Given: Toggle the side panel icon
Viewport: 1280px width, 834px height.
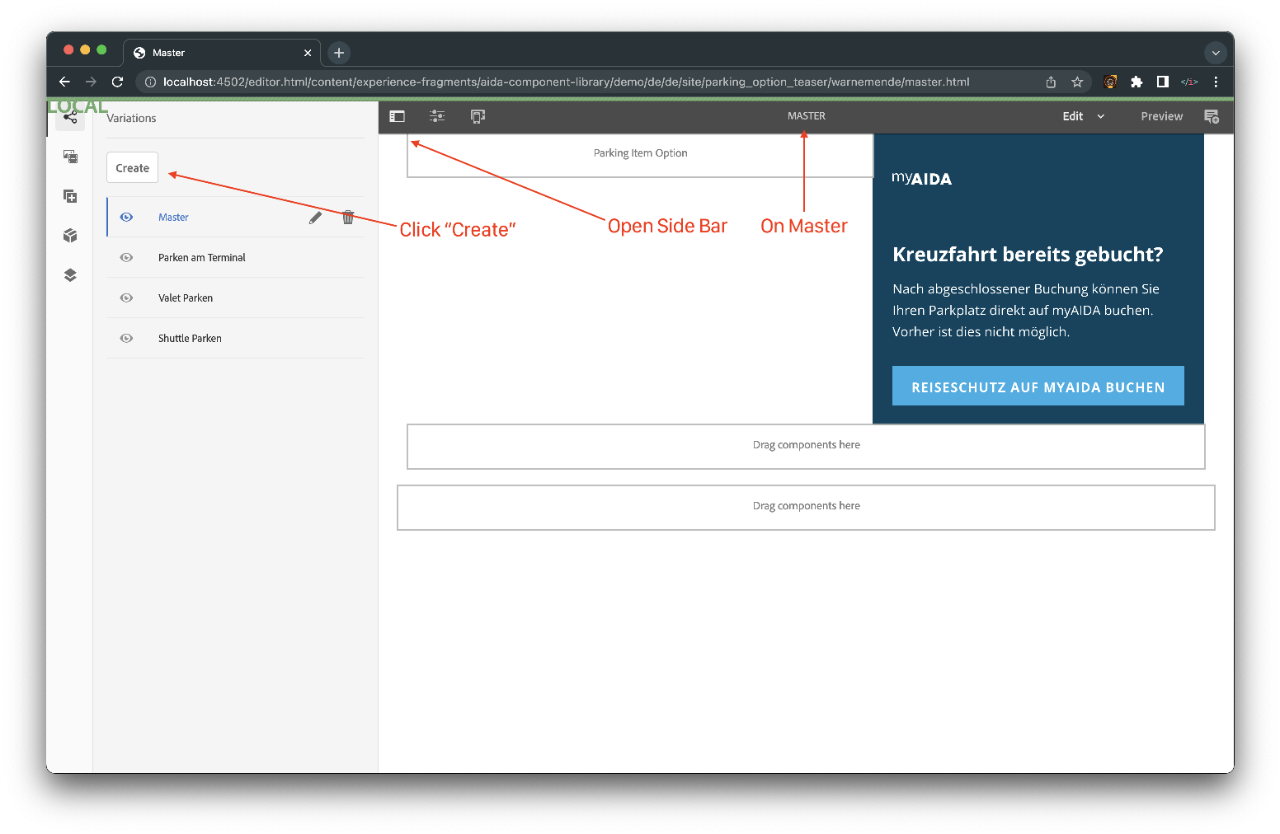Looking at the screenshot, I should [x=397, y=116].
